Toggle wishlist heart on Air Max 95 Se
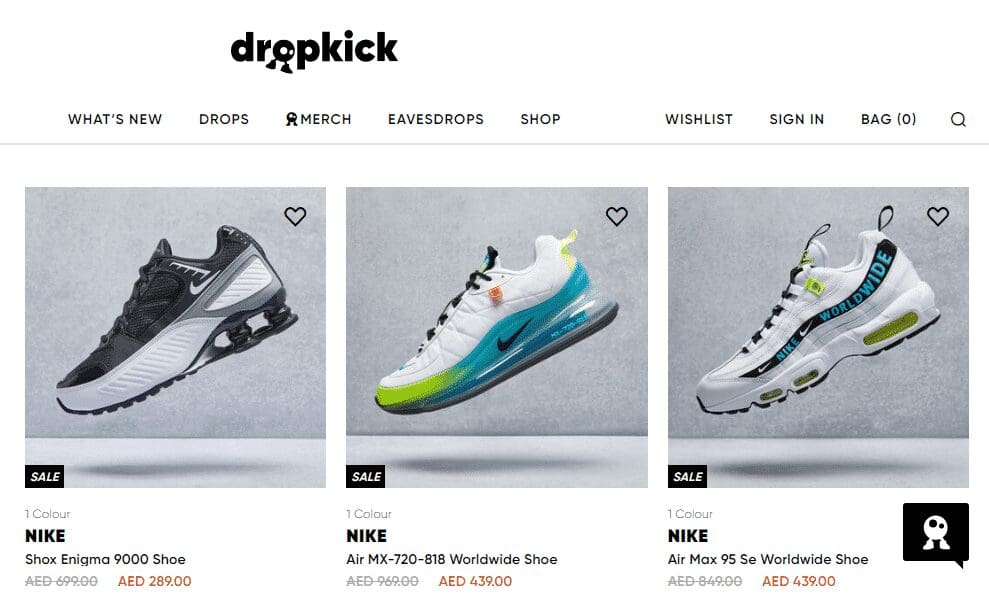 [938, 216]
